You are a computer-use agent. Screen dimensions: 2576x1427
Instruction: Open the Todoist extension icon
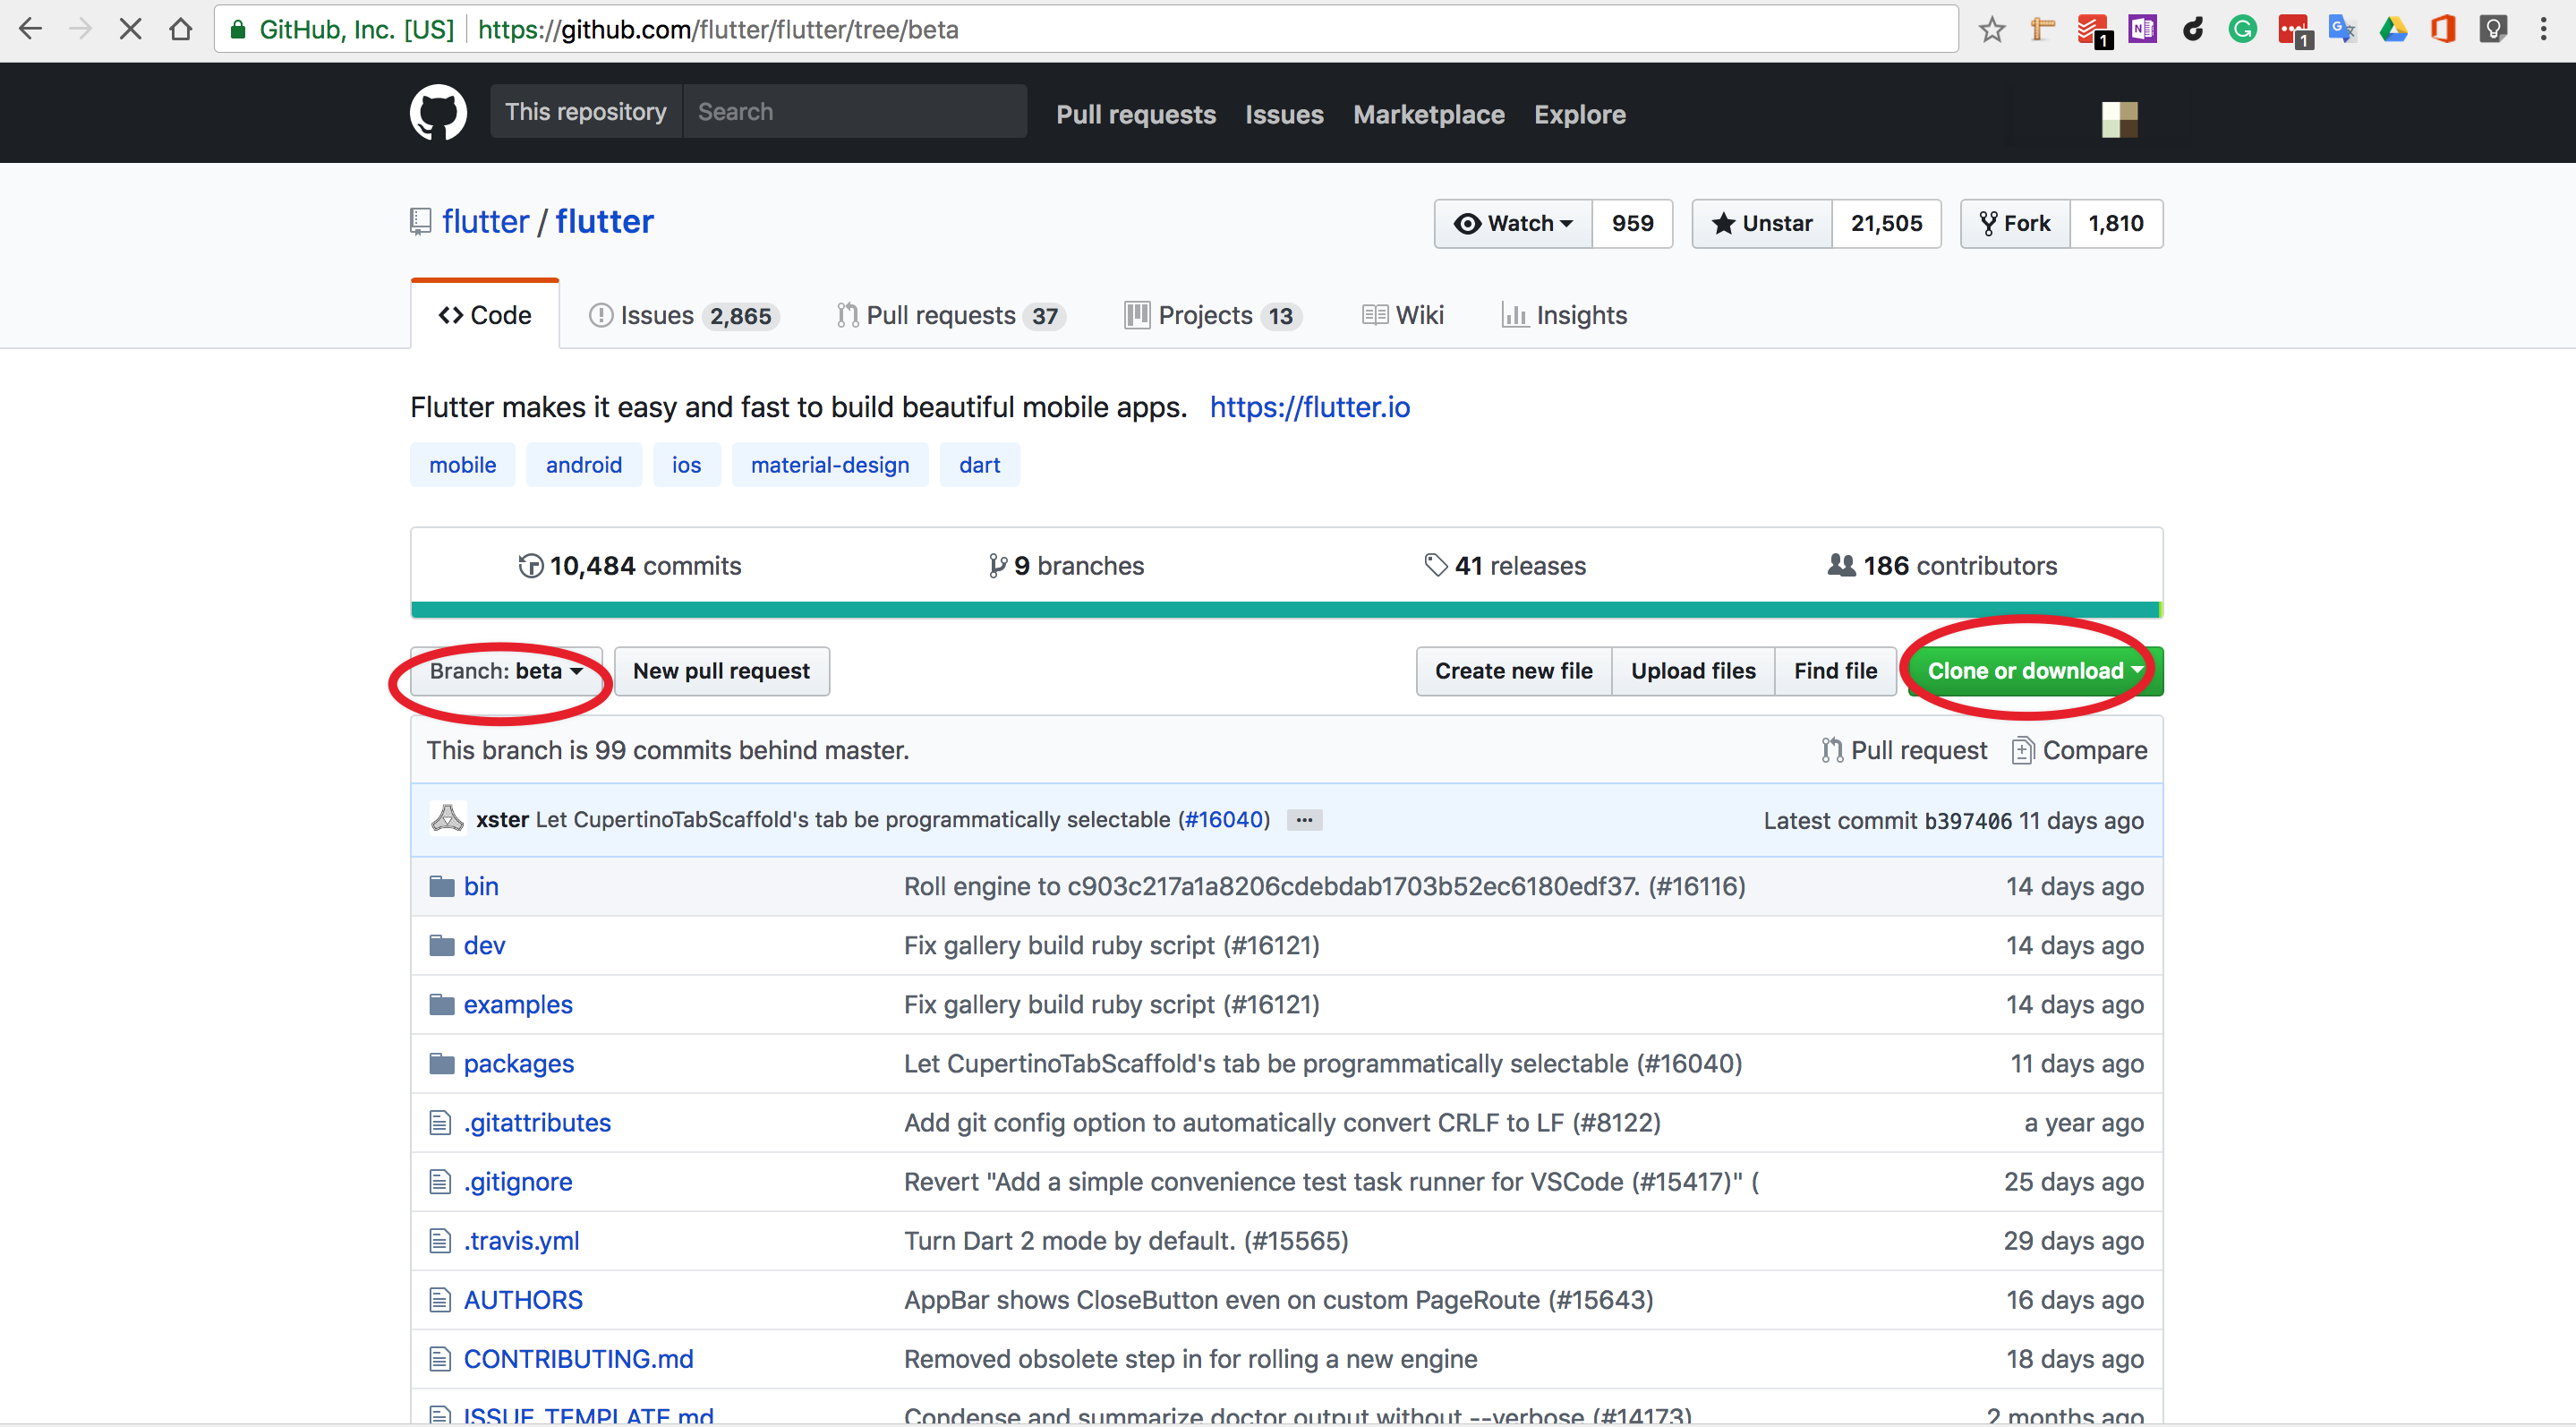2093,30
